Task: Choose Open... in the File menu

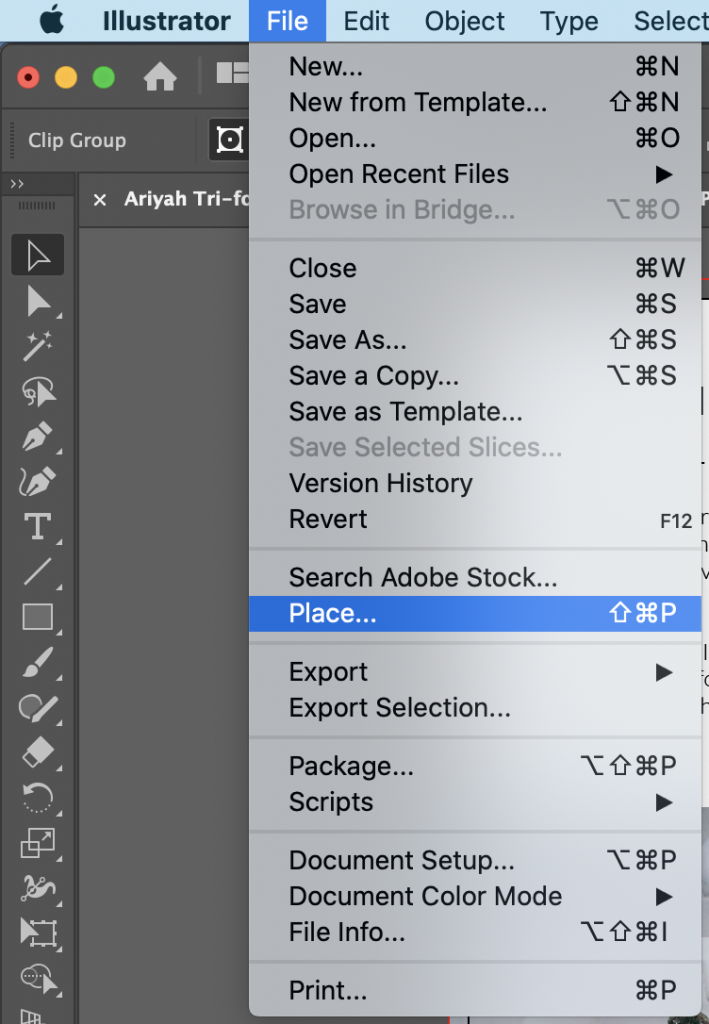Action: [475, 138]
